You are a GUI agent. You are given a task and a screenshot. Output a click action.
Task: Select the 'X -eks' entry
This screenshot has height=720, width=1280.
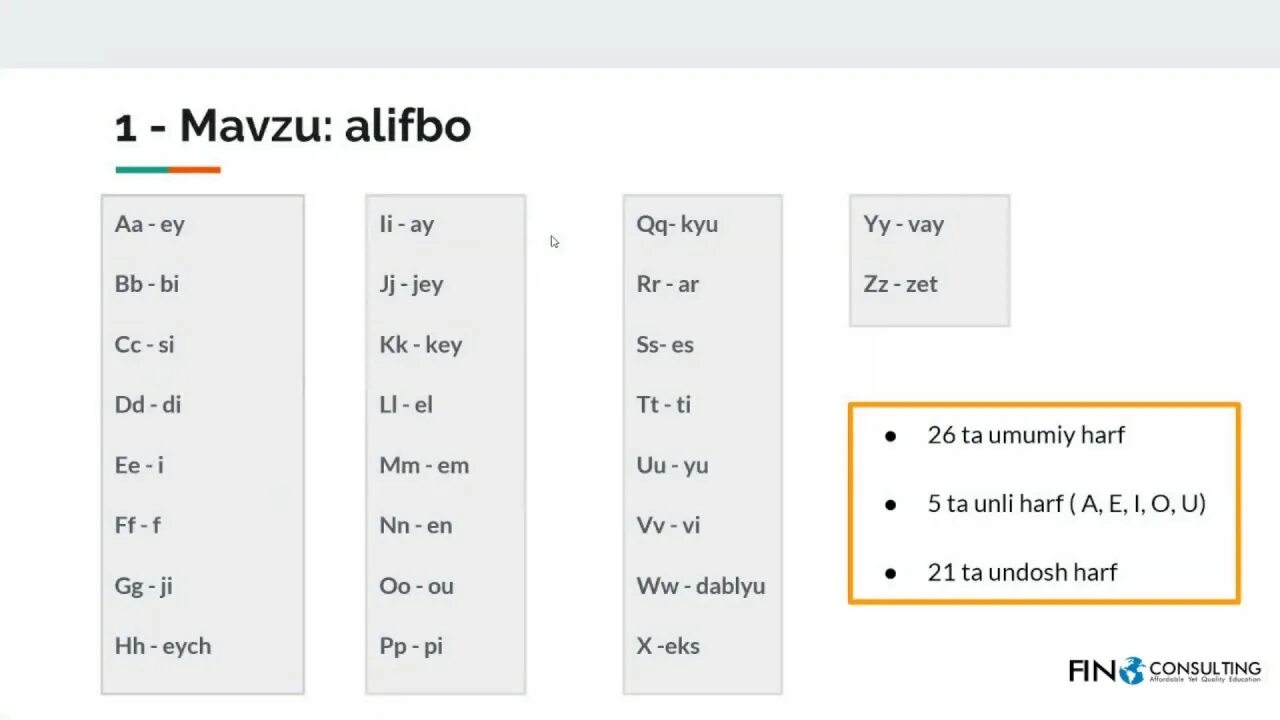tap(668, 646)
